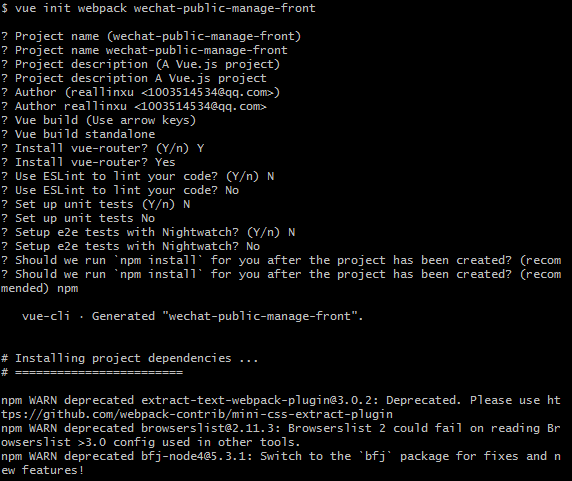Click 'Set up unit tests No' line
Image resolution: width=572 pixels, height=481 pixels.
pyautogui.click(x=78, y=218)
